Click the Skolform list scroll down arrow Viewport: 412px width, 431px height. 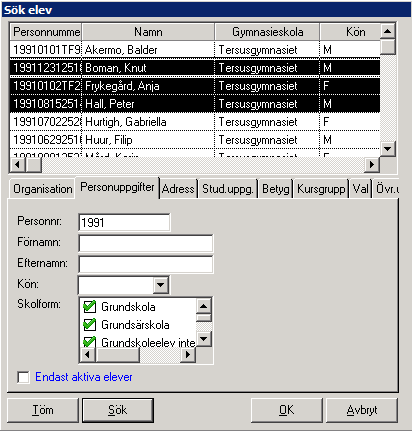204,339
